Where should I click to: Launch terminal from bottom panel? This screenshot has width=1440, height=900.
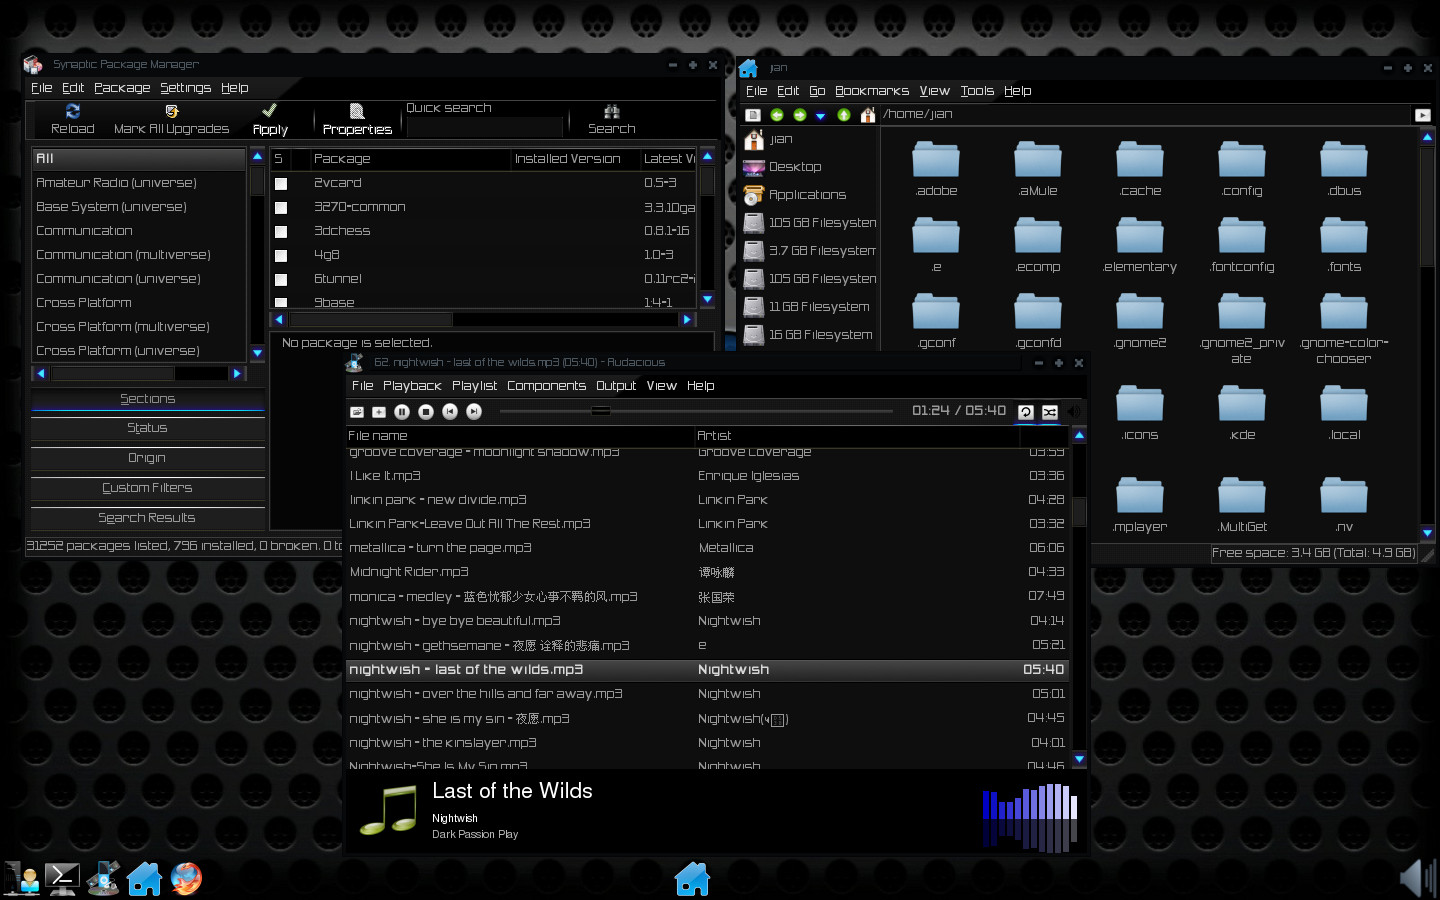click(62, 879)
